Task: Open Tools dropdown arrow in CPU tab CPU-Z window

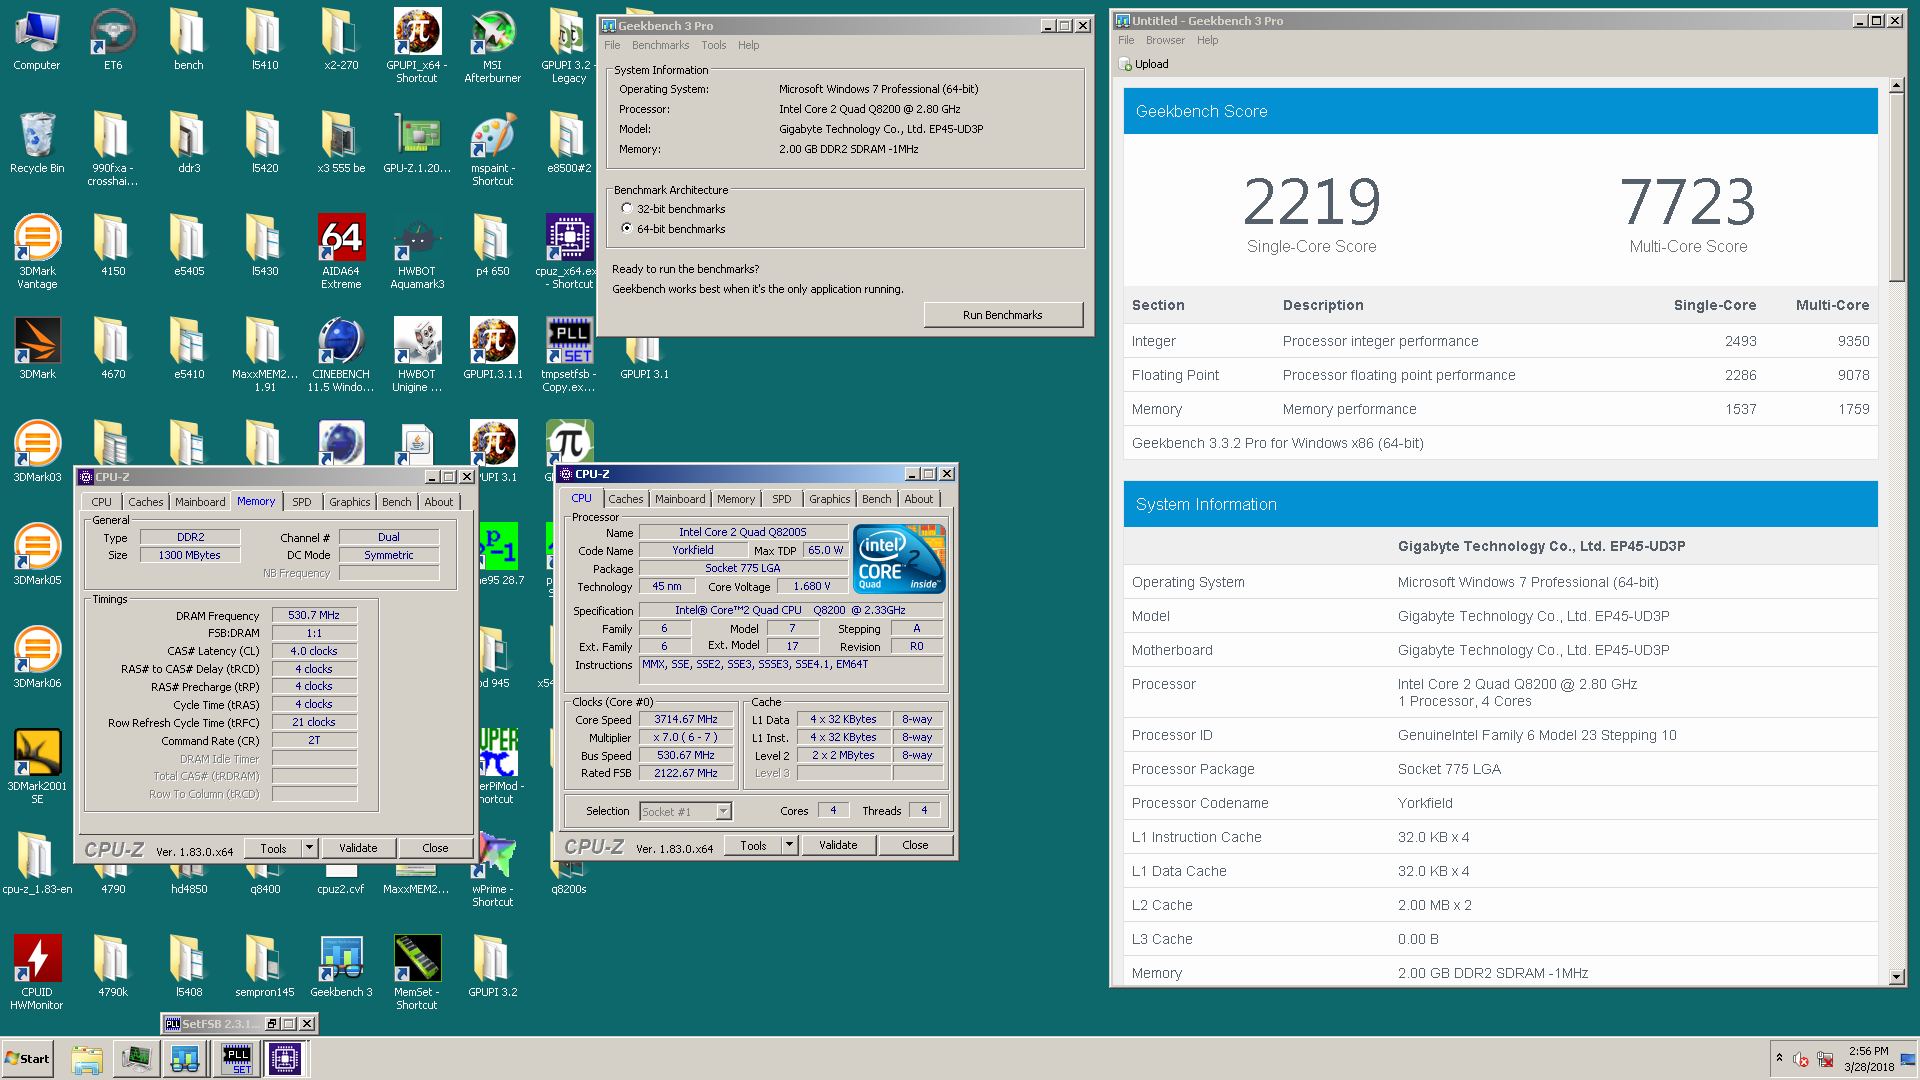Action: click(x=789, y=845)
